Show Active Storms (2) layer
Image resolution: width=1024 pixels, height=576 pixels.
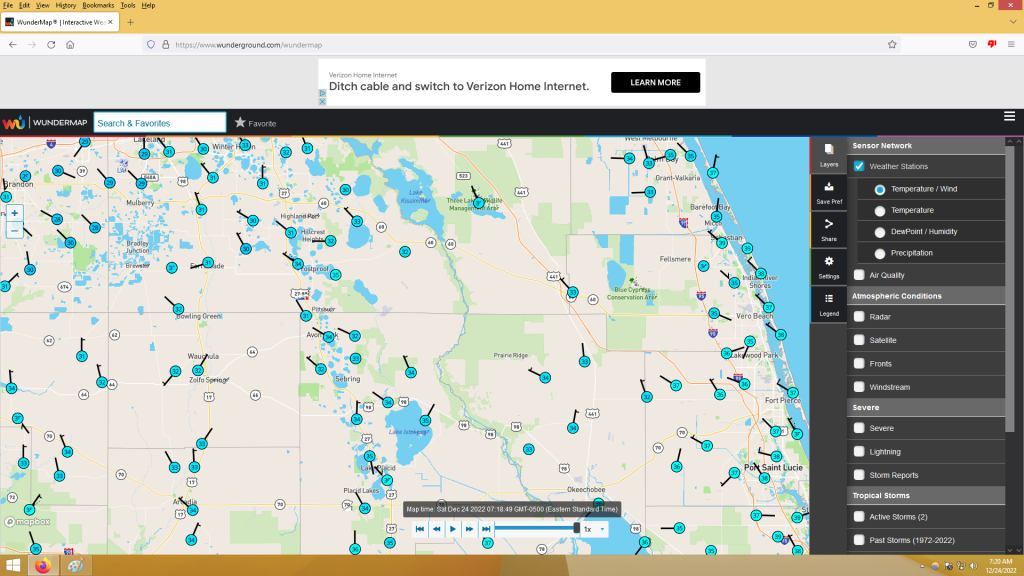pyautogui.click(x=859, y=517)
